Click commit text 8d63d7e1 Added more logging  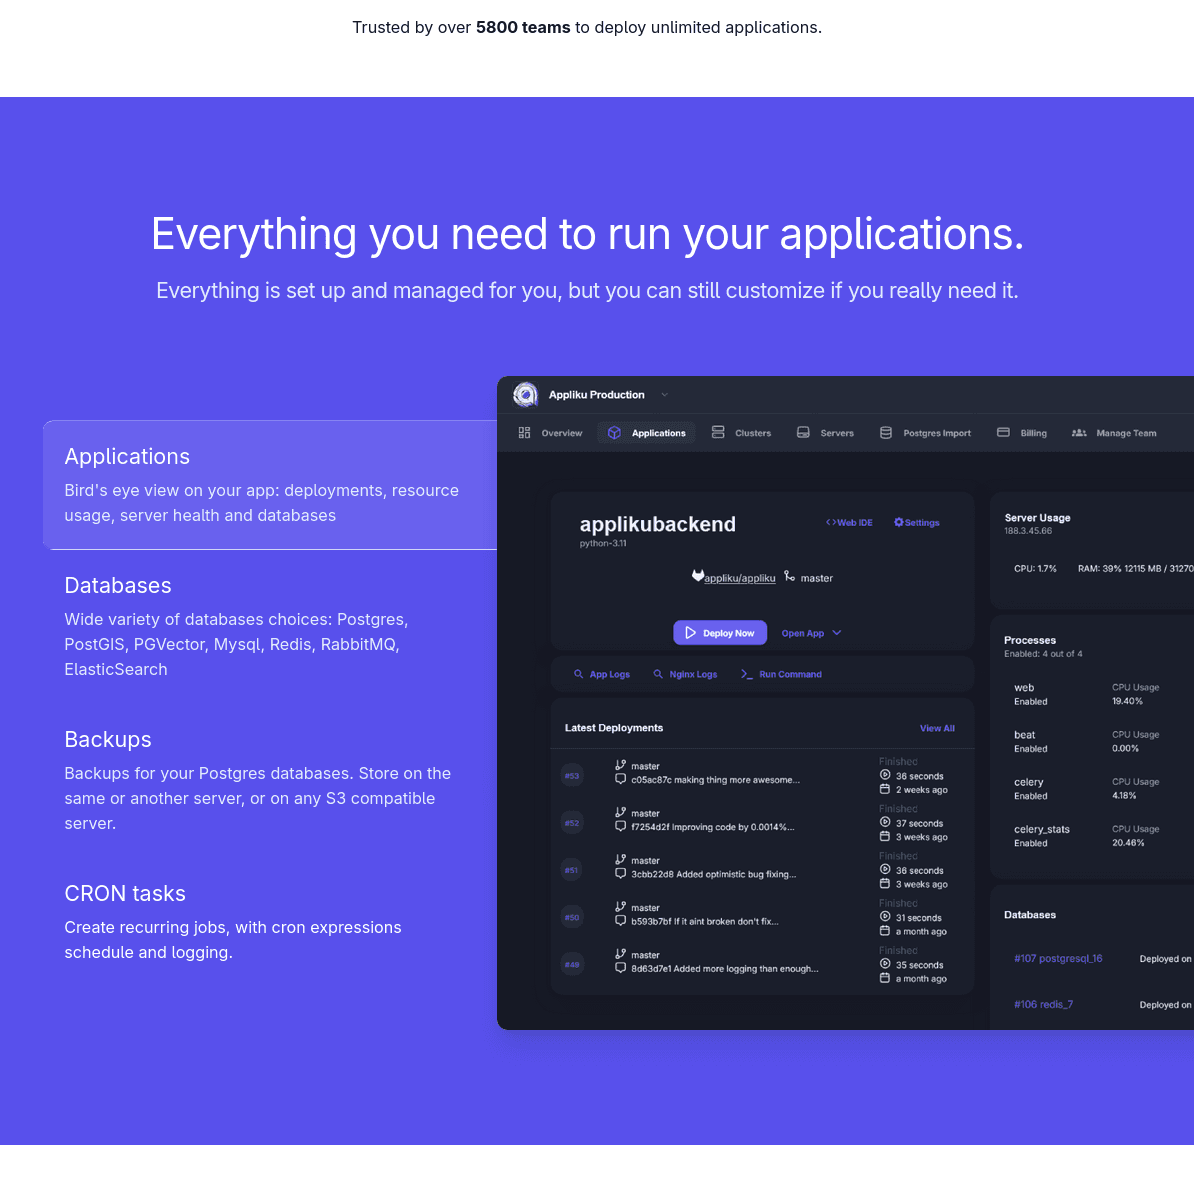[x=724, y=969]
